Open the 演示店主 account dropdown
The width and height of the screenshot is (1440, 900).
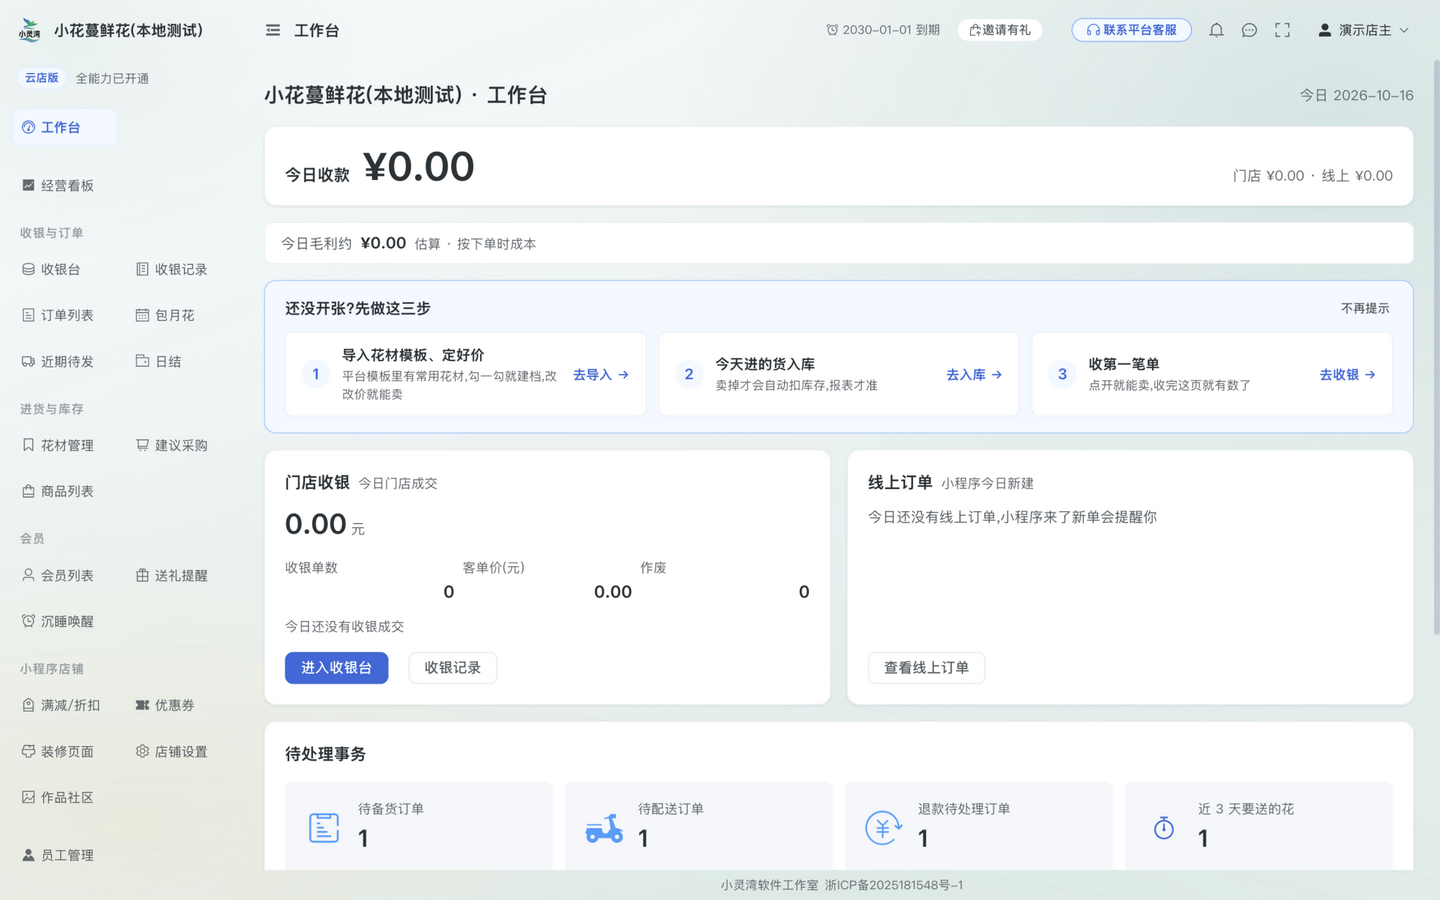(x=1363, y=30)
